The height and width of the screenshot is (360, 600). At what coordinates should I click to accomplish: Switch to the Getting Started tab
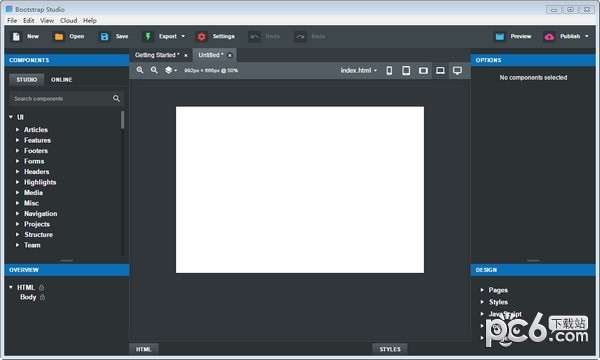tap(157, 55)
